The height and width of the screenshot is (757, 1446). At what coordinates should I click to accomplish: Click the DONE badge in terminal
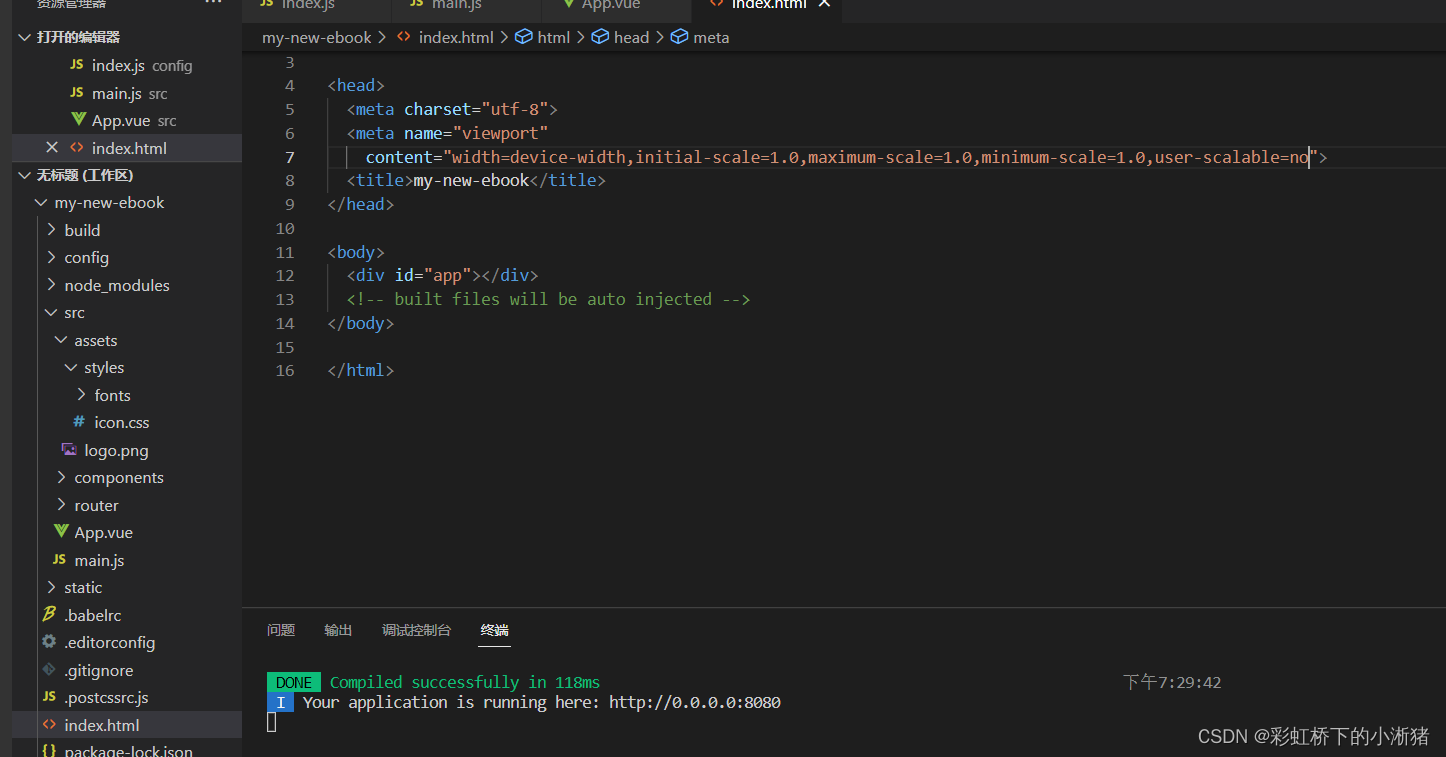click(294, 682)
